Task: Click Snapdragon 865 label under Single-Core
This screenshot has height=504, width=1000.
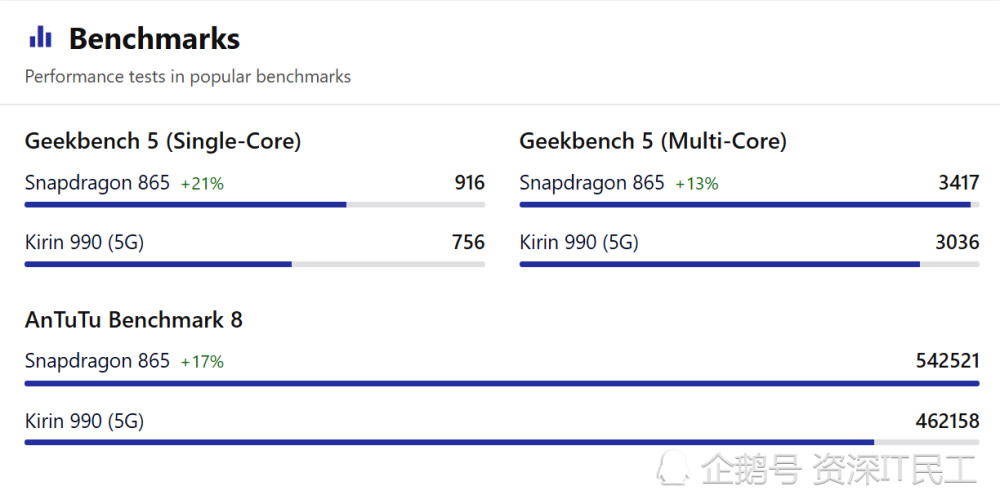Action: pos(98,183)
